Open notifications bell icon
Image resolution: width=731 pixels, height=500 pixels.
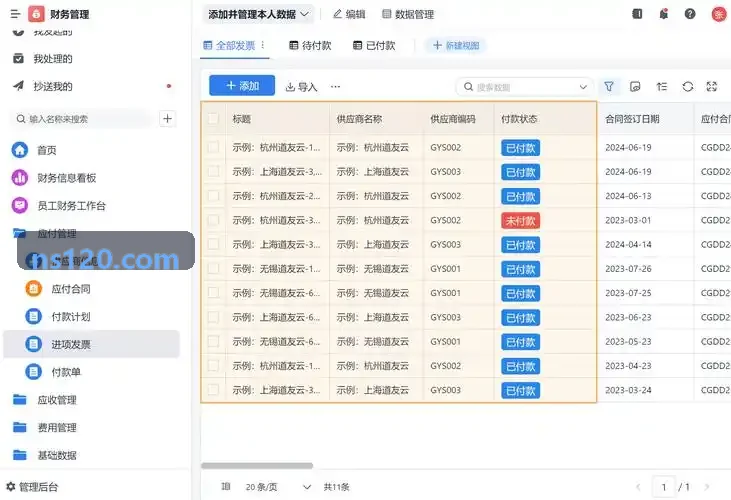[663, 14]
